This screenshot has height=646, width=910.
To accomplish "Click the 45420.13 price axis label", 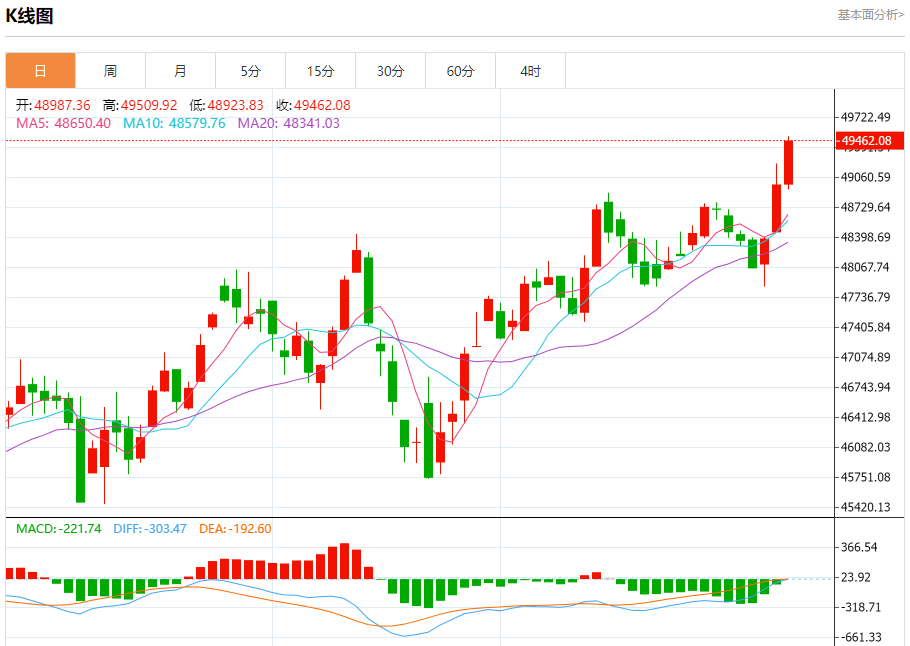I will (865, 507).
